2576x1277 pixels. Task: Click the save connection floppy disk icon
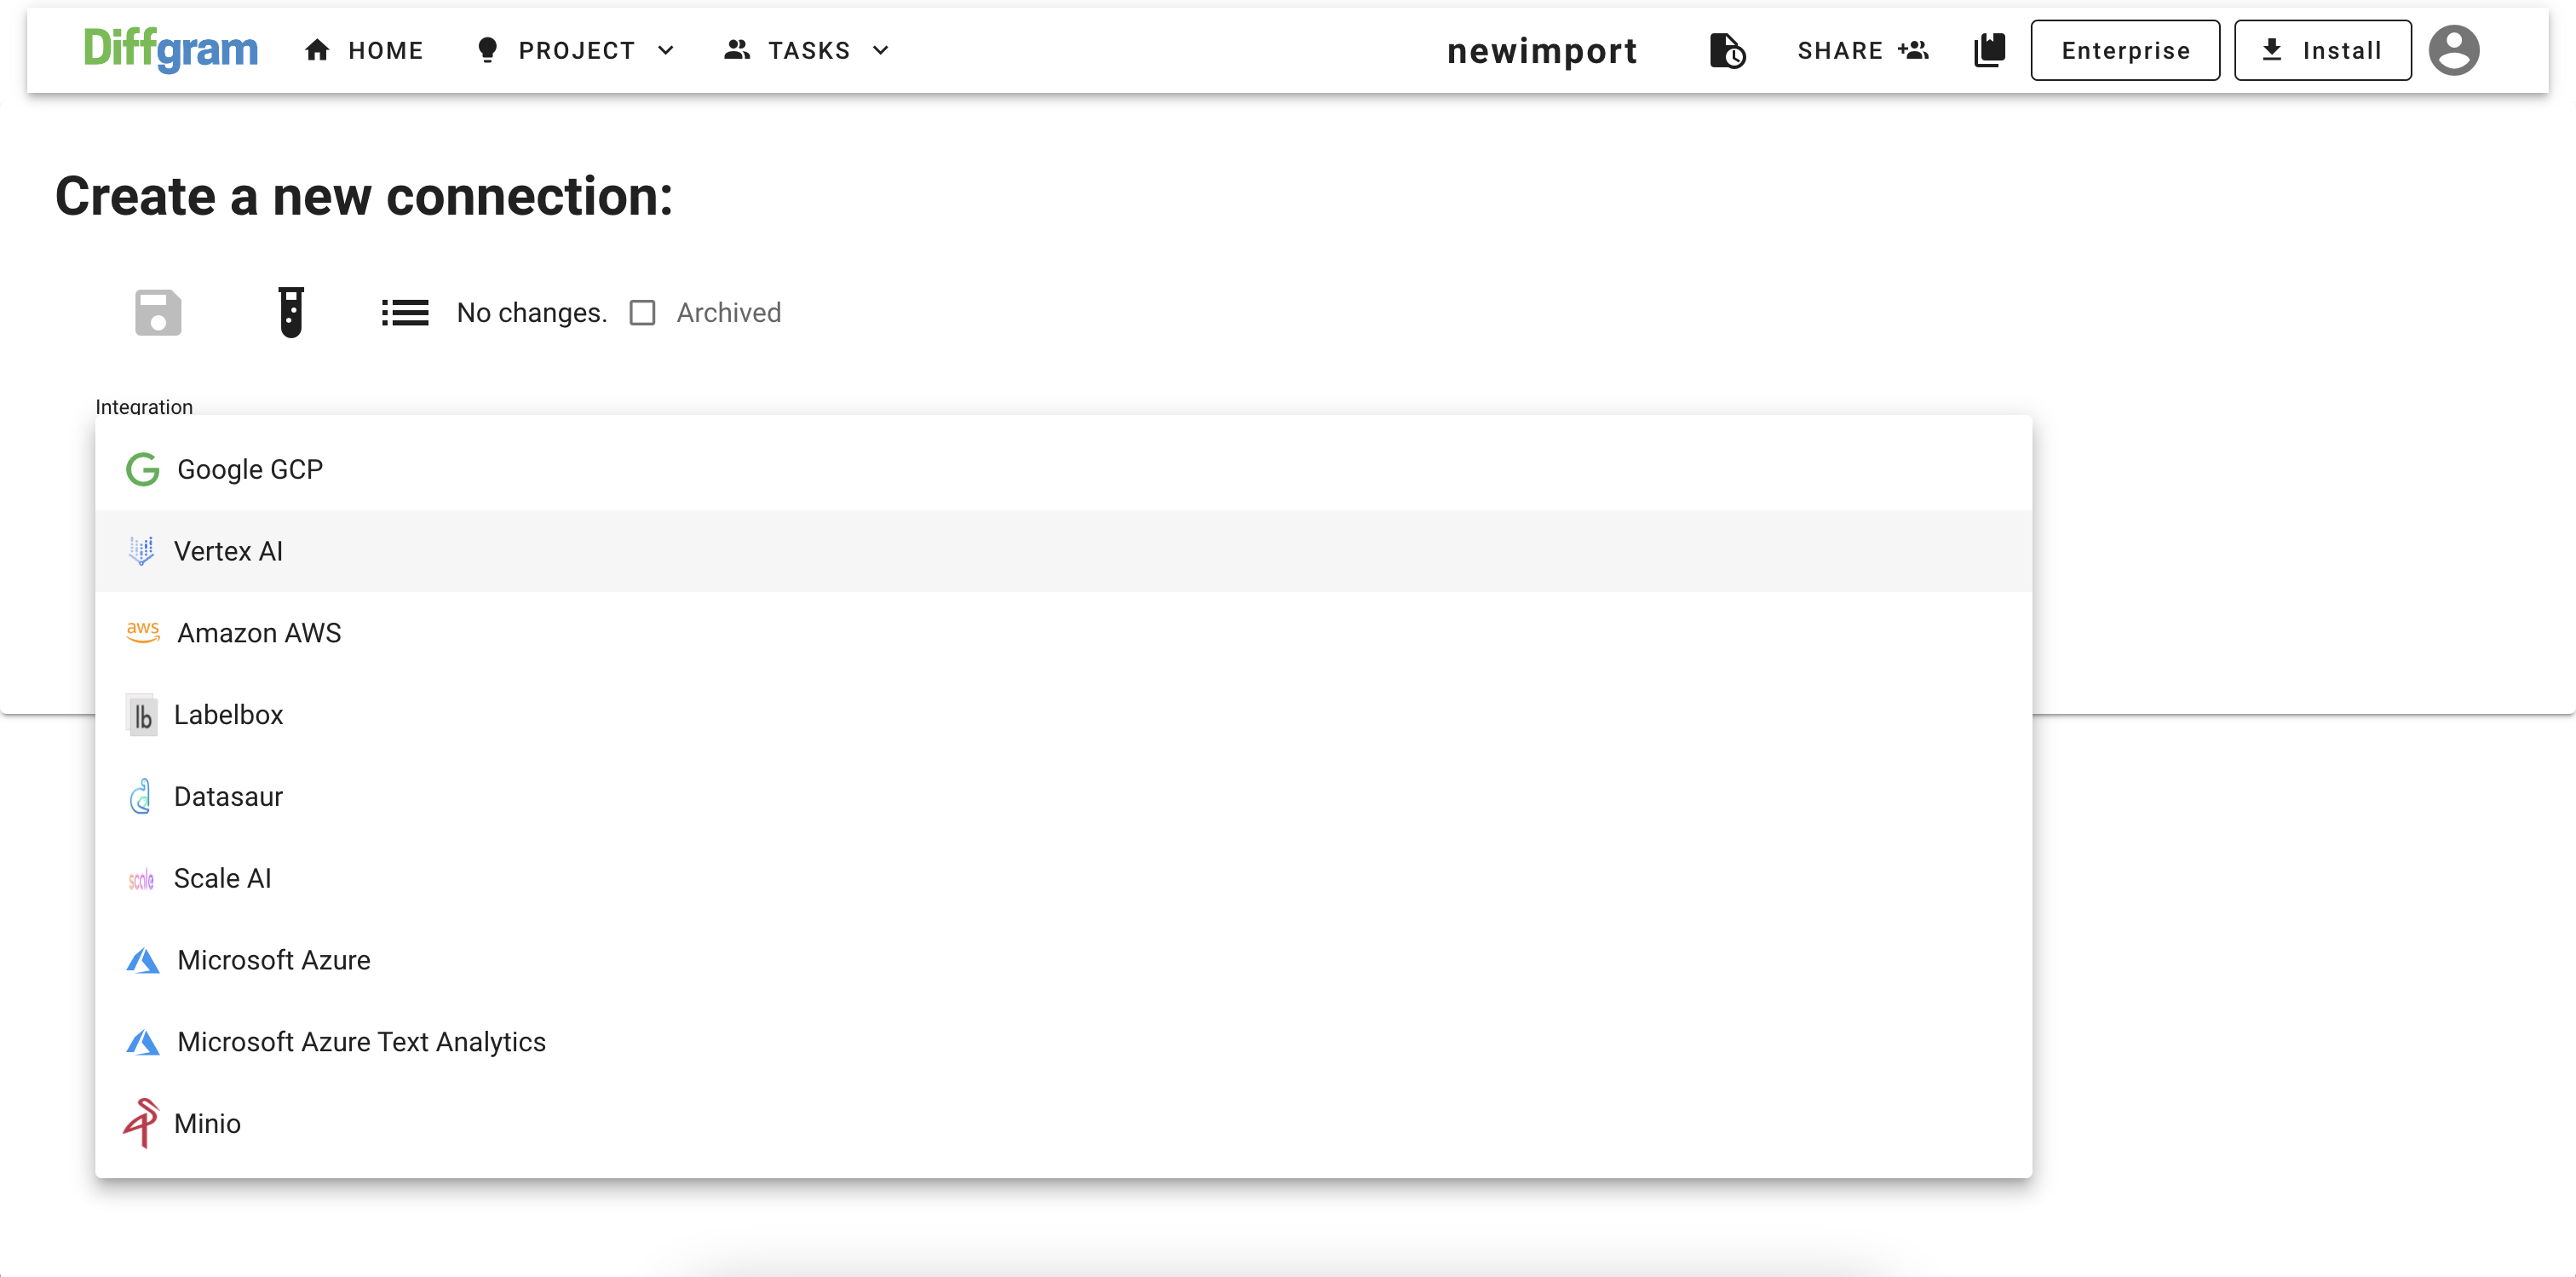click(158, 312)
